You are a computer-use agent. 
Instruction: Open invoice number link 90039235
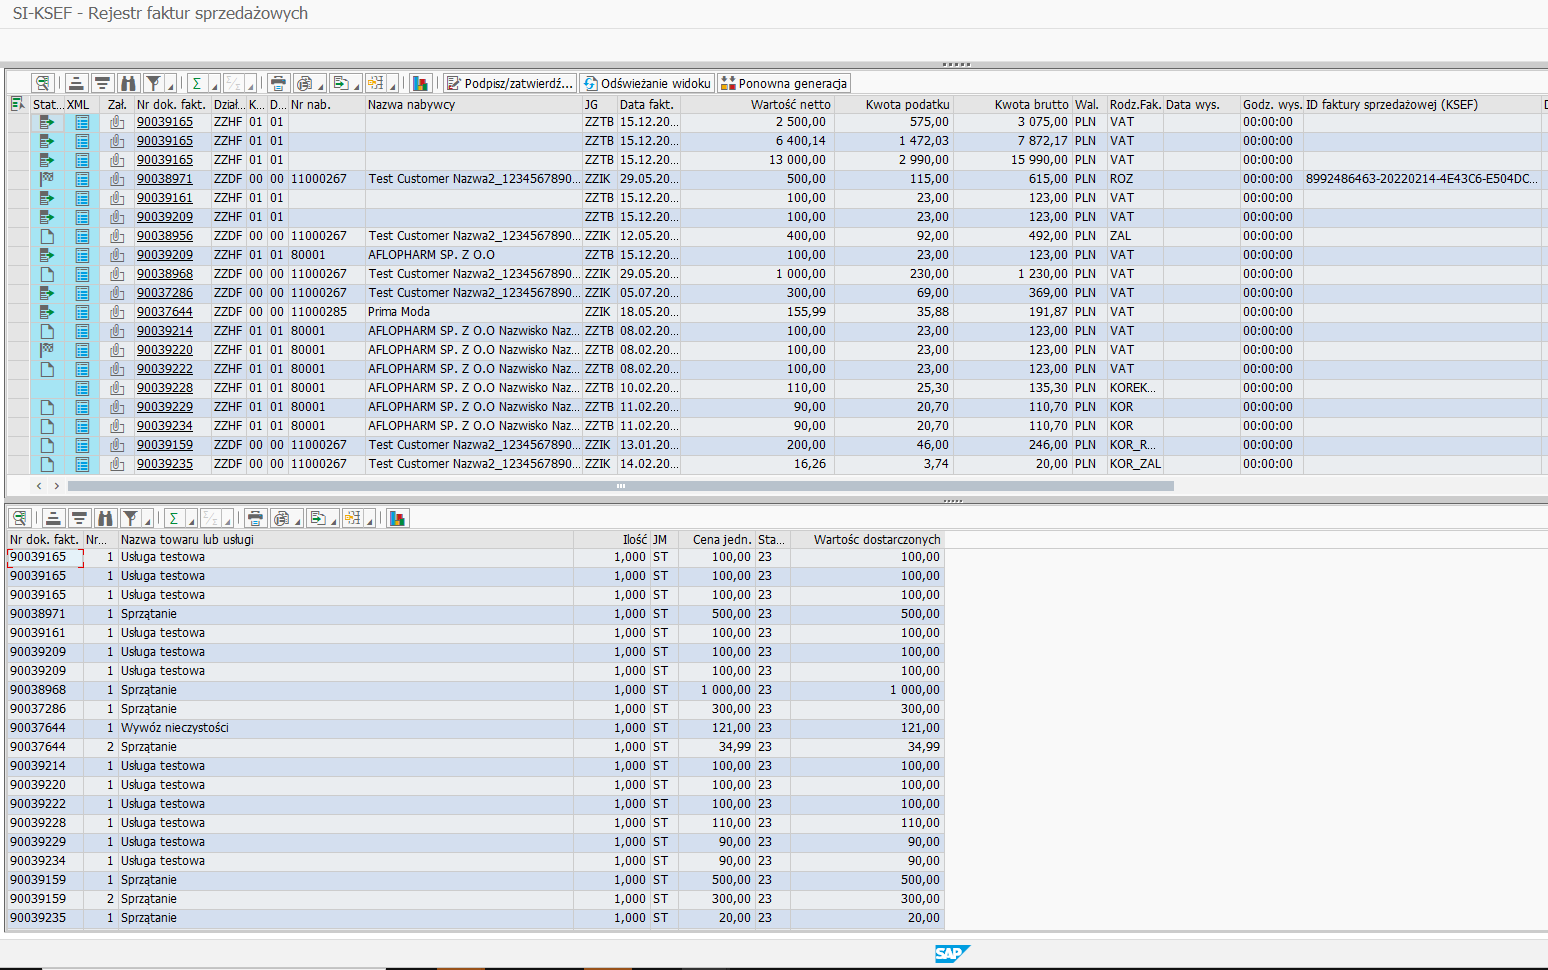tap(165, 464)
